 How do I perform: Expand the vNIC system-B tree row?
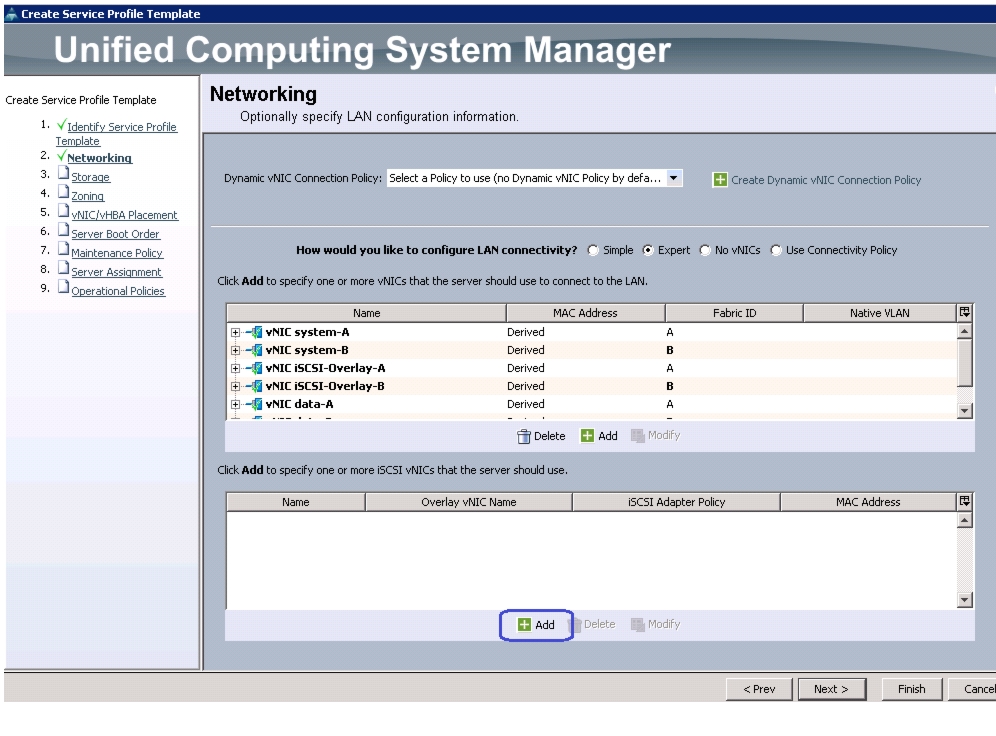coord(235,350)
